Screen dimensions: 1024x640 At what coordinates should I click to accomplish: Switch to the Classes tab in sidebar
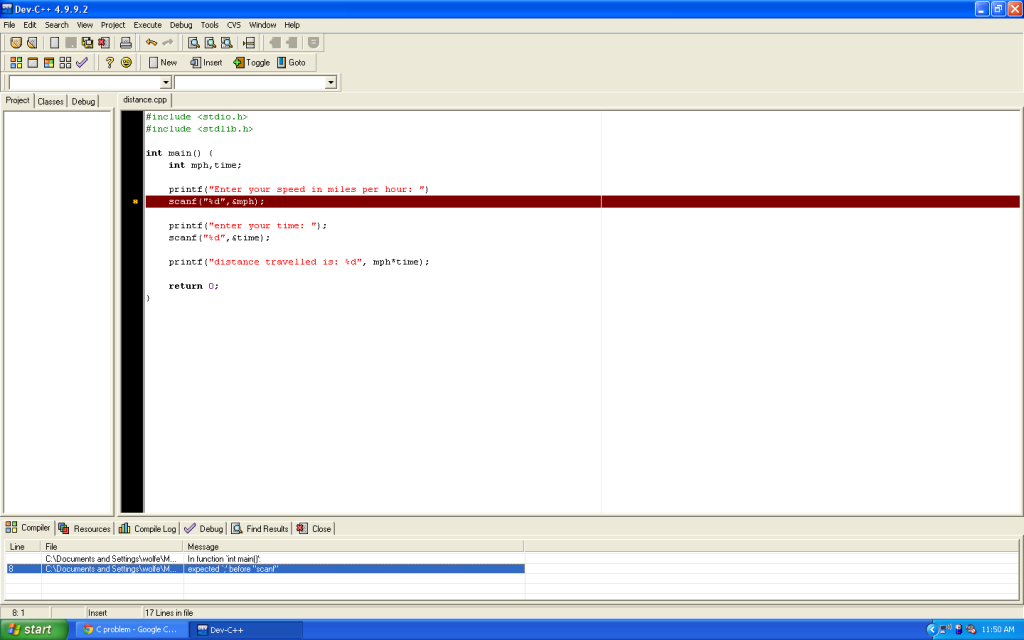(50, 101)
